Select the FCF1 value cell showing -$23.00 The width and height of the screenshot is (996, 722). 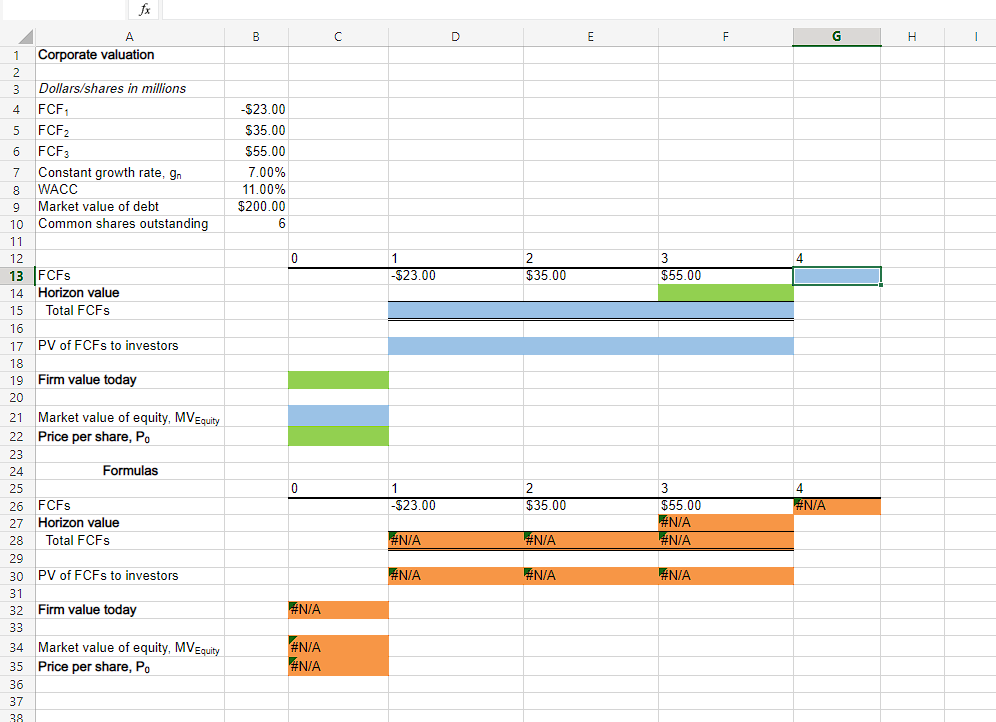255,109
